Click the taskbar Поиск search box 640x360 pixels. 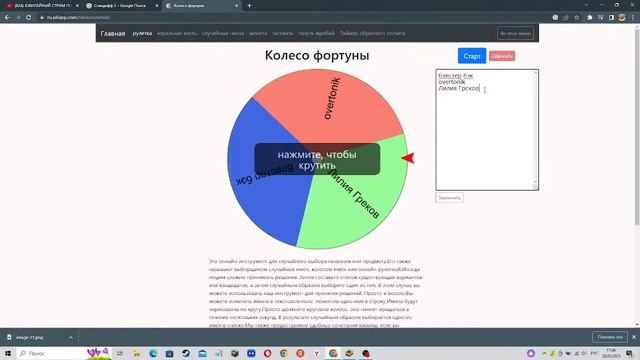point(63,353)
